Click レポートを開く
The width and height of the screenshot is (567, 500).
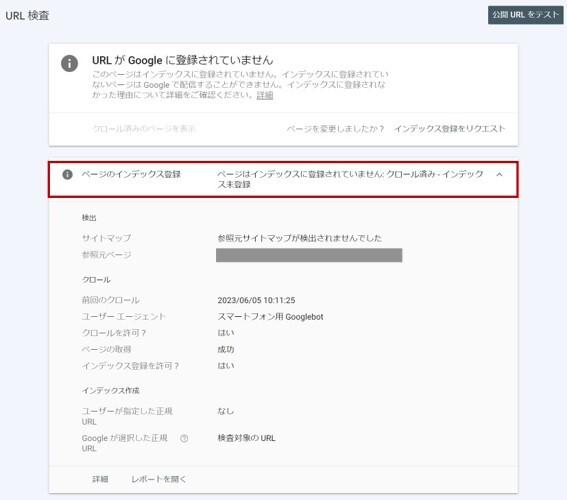click(158, 479)
